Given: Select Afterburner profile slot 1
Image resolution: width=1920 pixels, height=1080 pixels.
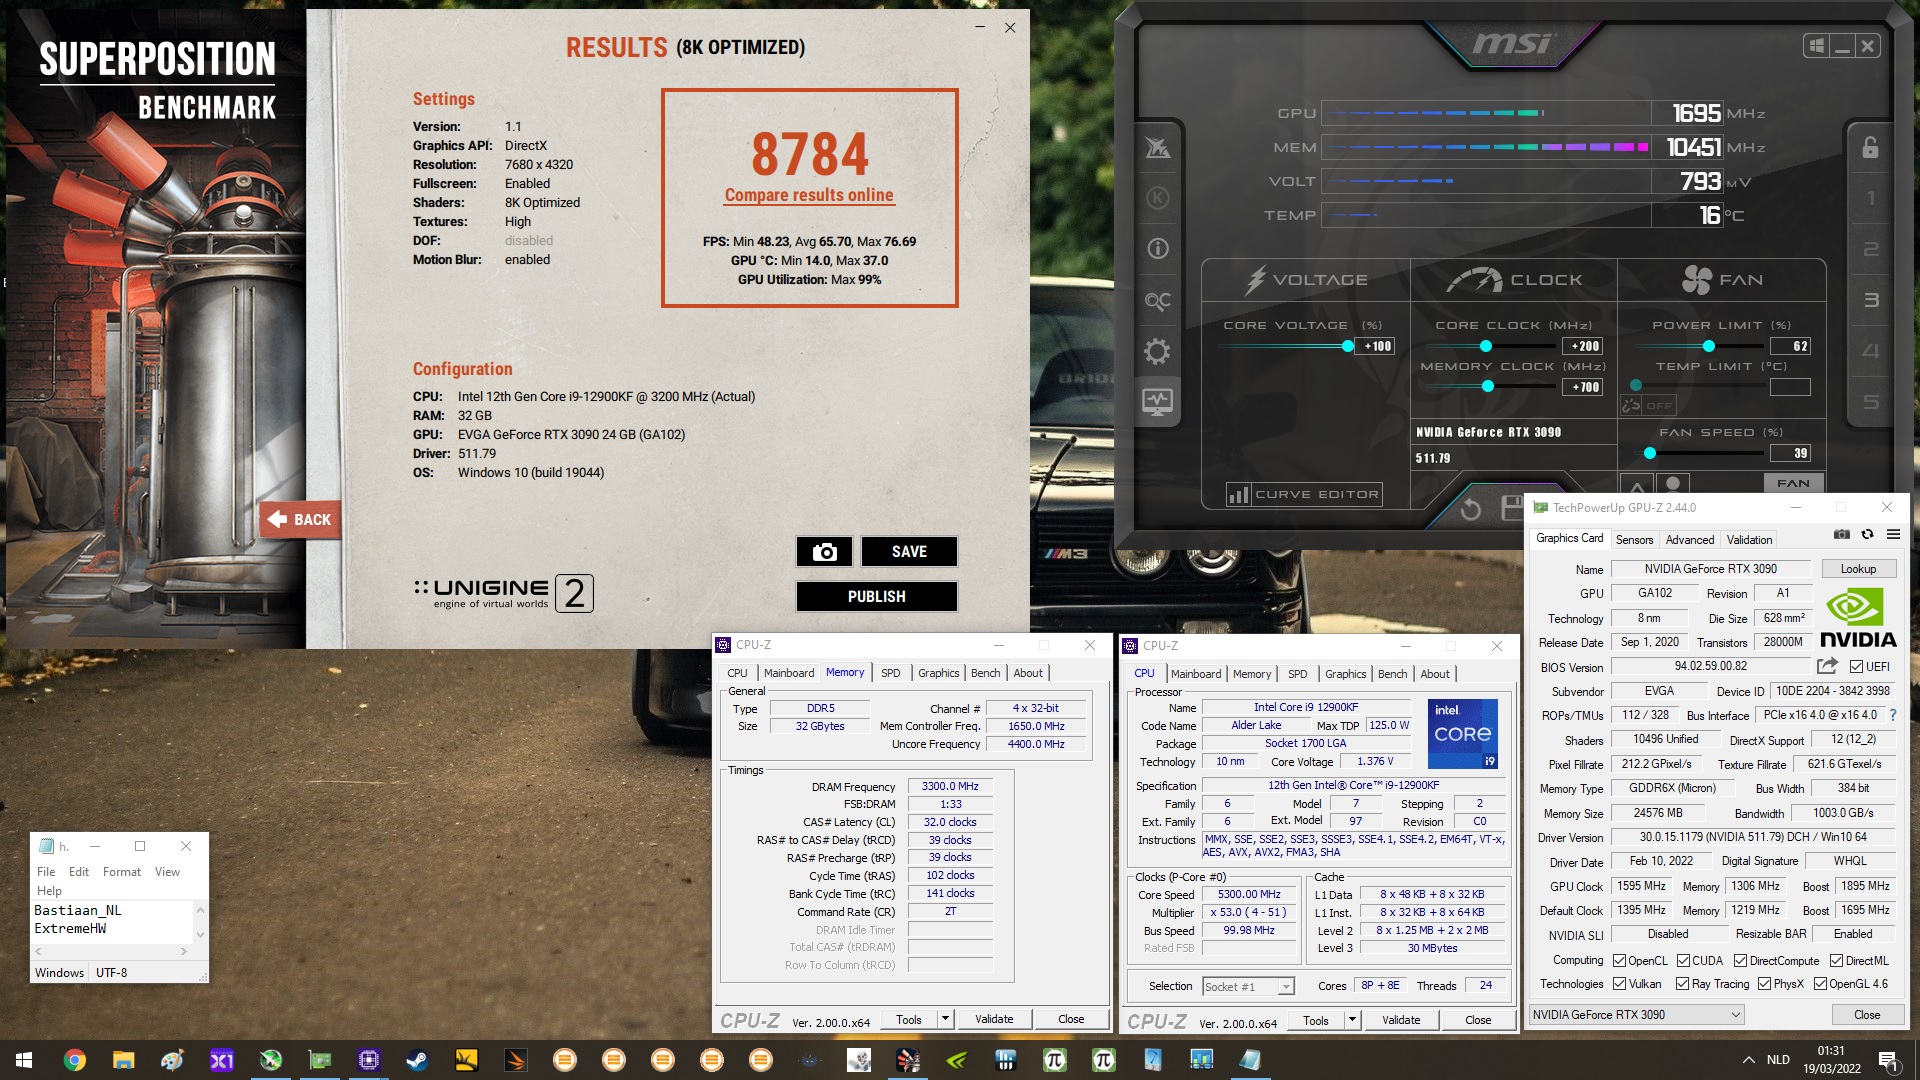Looking at the screenshot, I should click(1871, 198).
